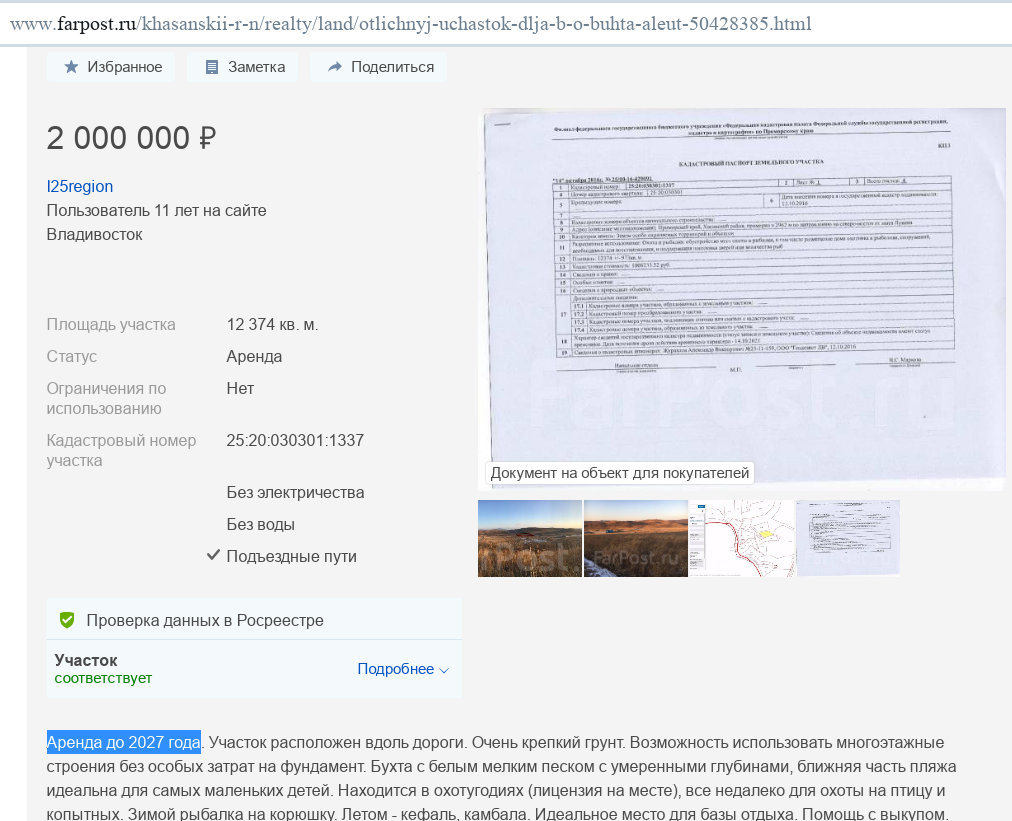Select second hills landscape thumbnail
Image resolution: width=1012 pixels, height=821 pixels.
pyautogui.click(x=636, y=538)
